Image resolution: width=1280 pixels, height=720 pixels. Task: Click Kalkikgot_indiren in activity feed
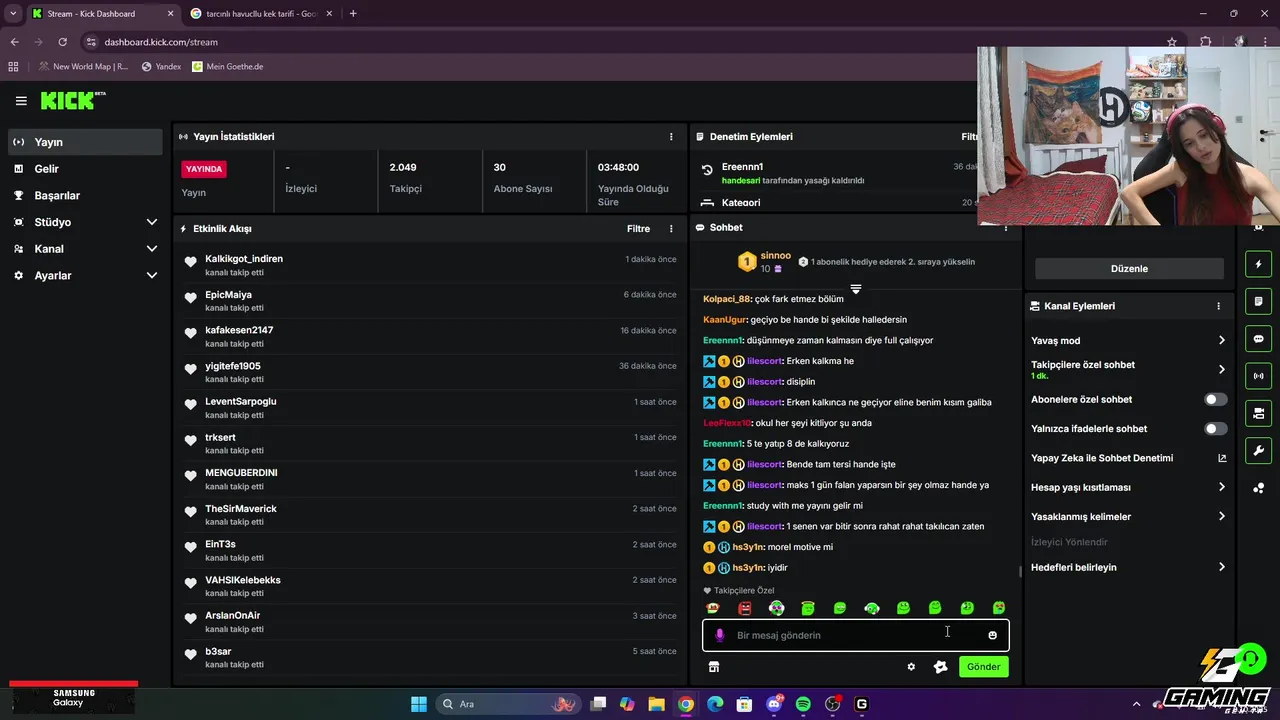pos(244,259)
